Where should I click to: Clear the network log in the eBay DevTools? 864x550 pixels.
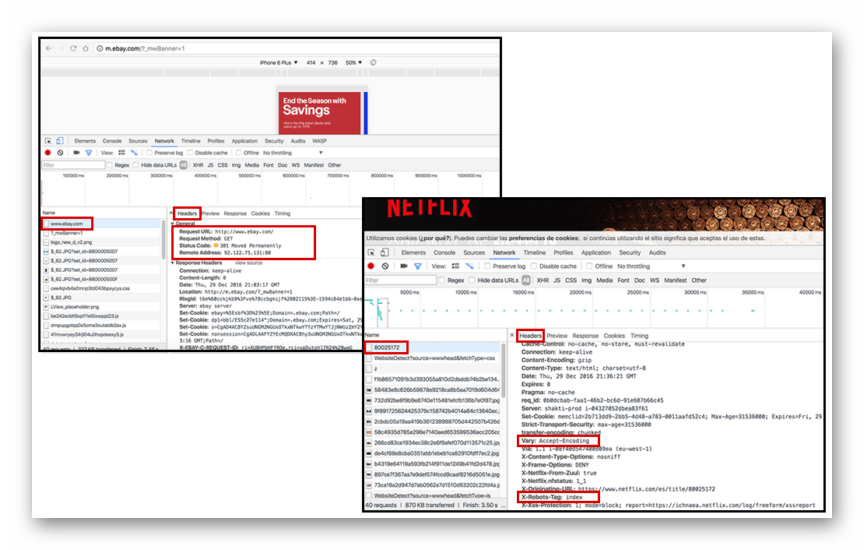tap(60, 153)
